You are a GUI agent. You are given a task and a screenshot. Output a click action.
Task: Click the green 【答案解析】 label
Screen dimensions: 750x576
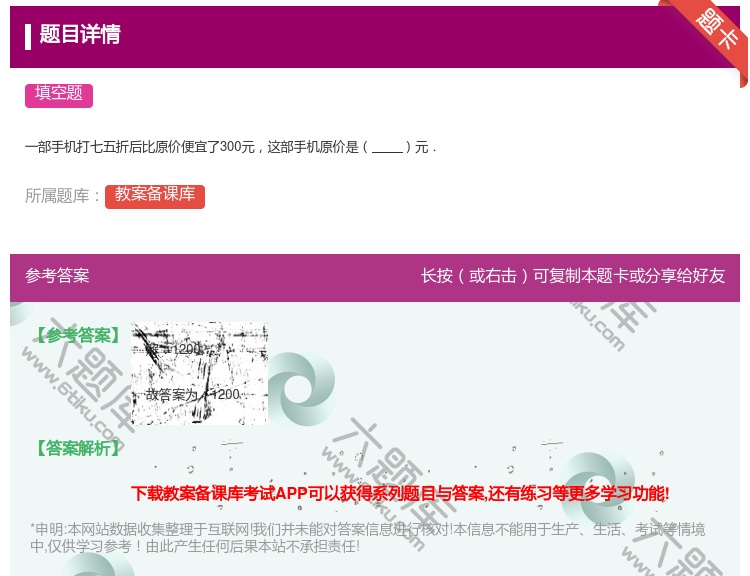click(x=78, y=448)
